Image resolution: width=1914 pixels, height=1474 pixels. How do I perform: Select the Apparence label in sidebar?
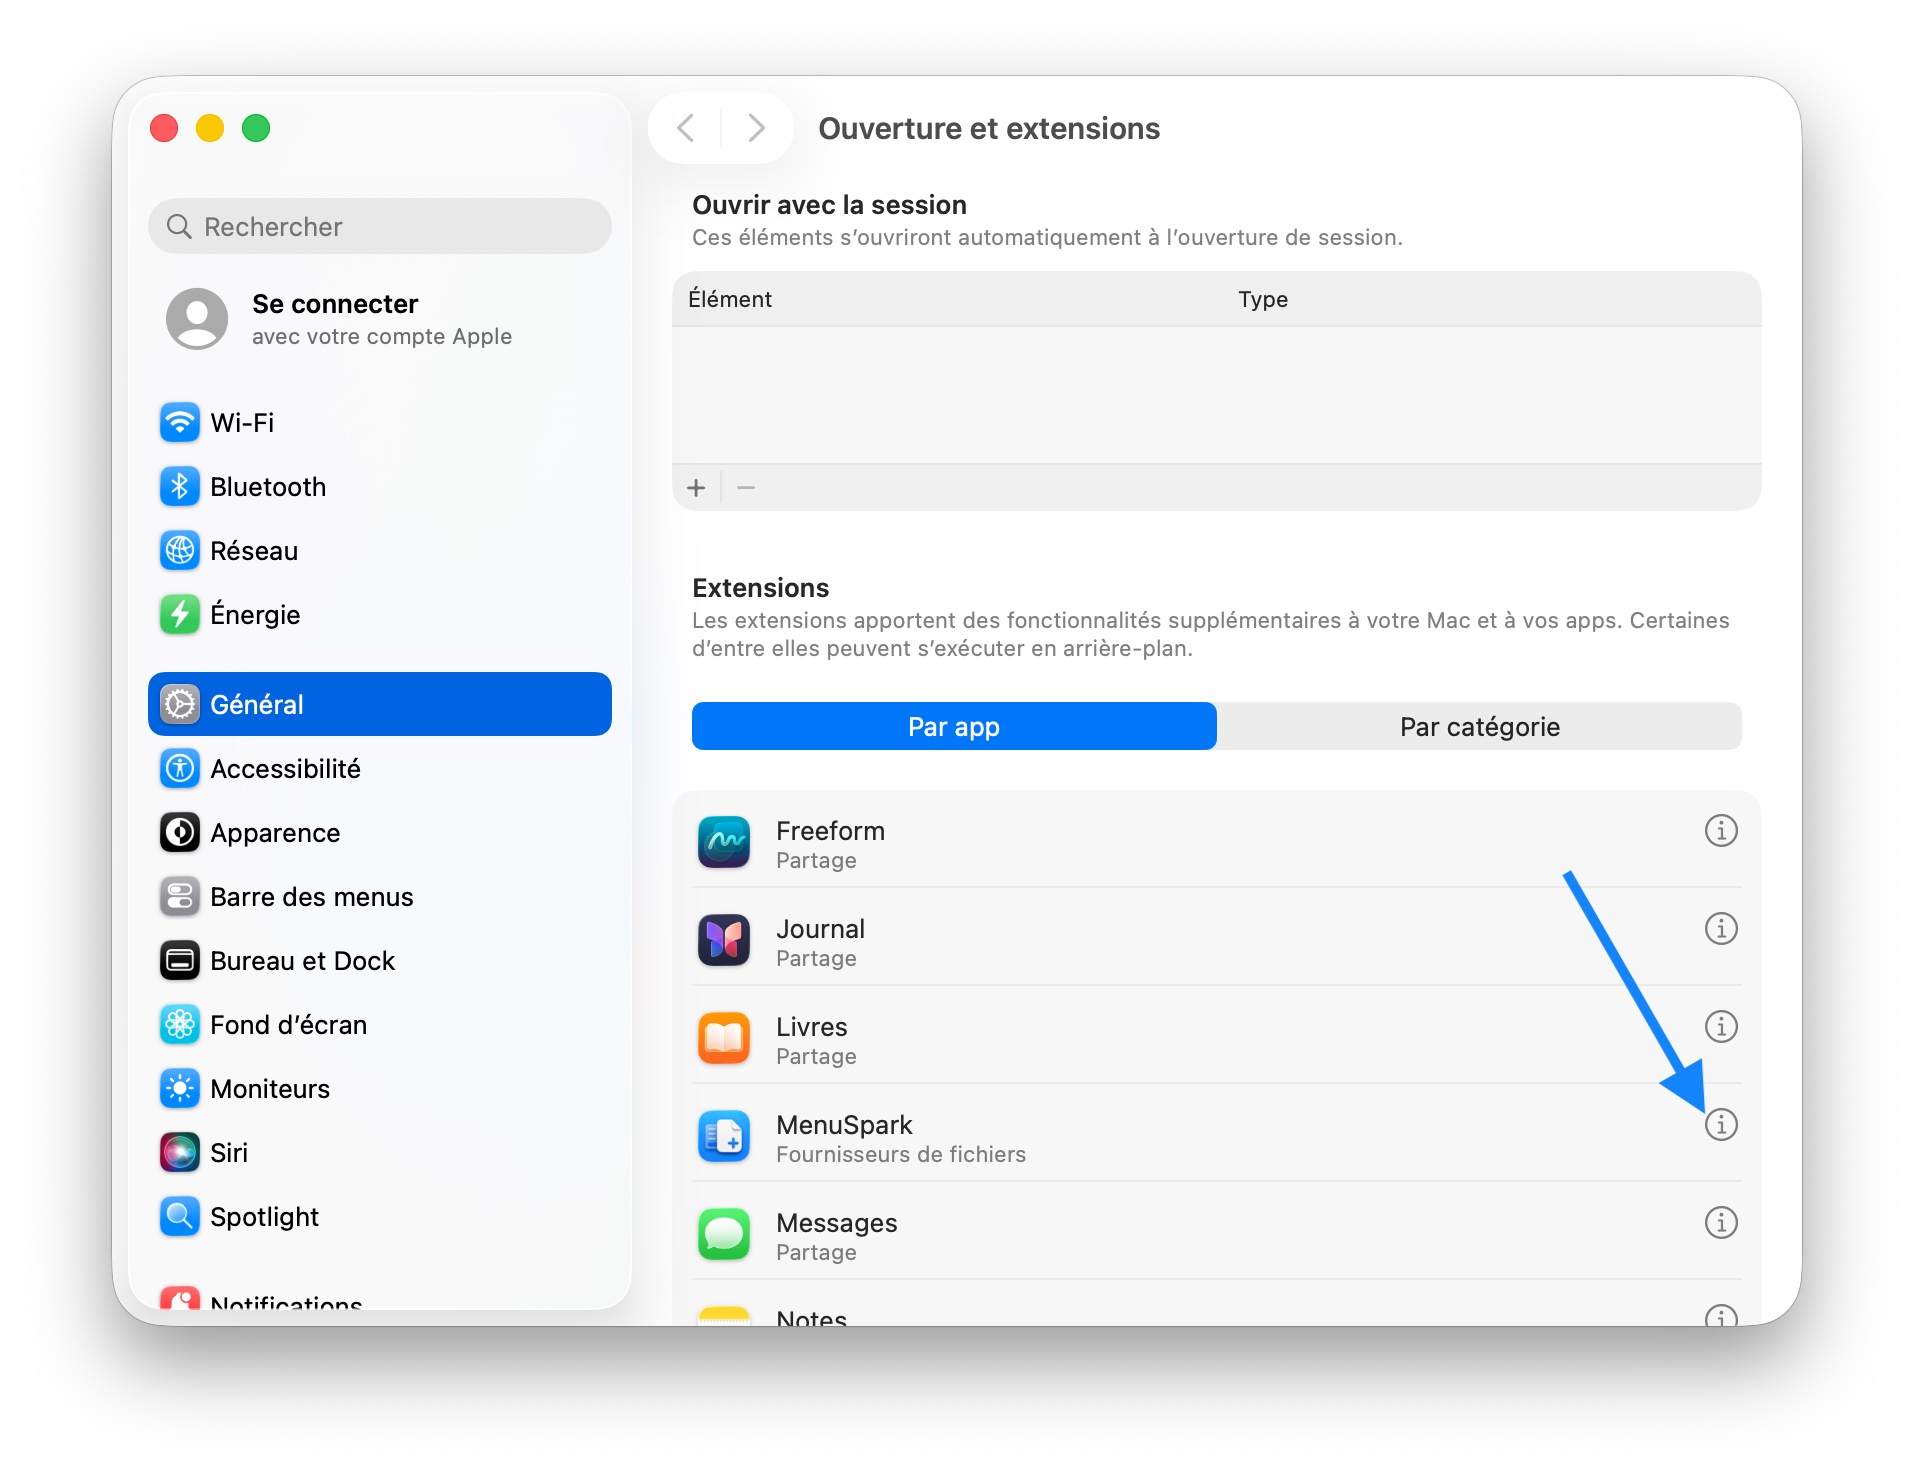point(275,833)
